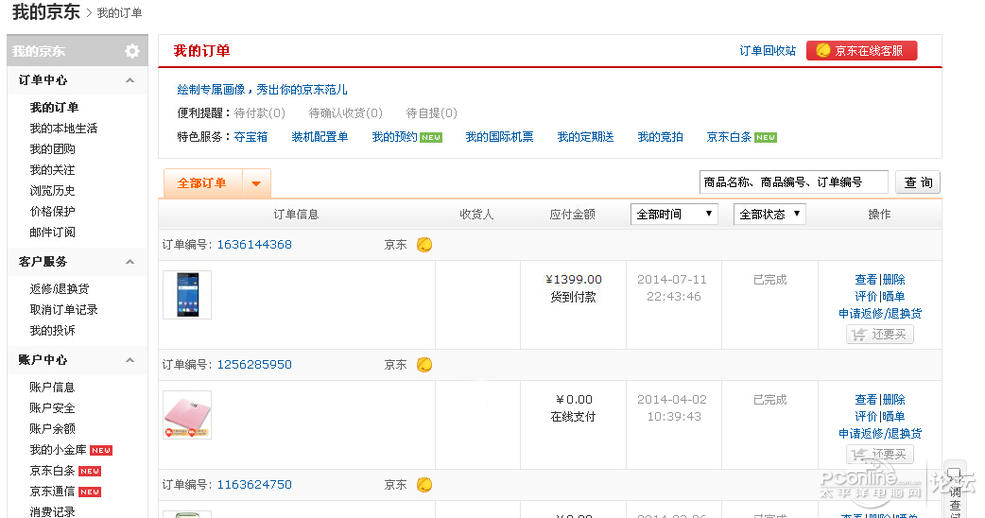Open 我的团购 in sidebar
Image resolution: width=985 pixels, height=518 pixels.
pos(52,149)
